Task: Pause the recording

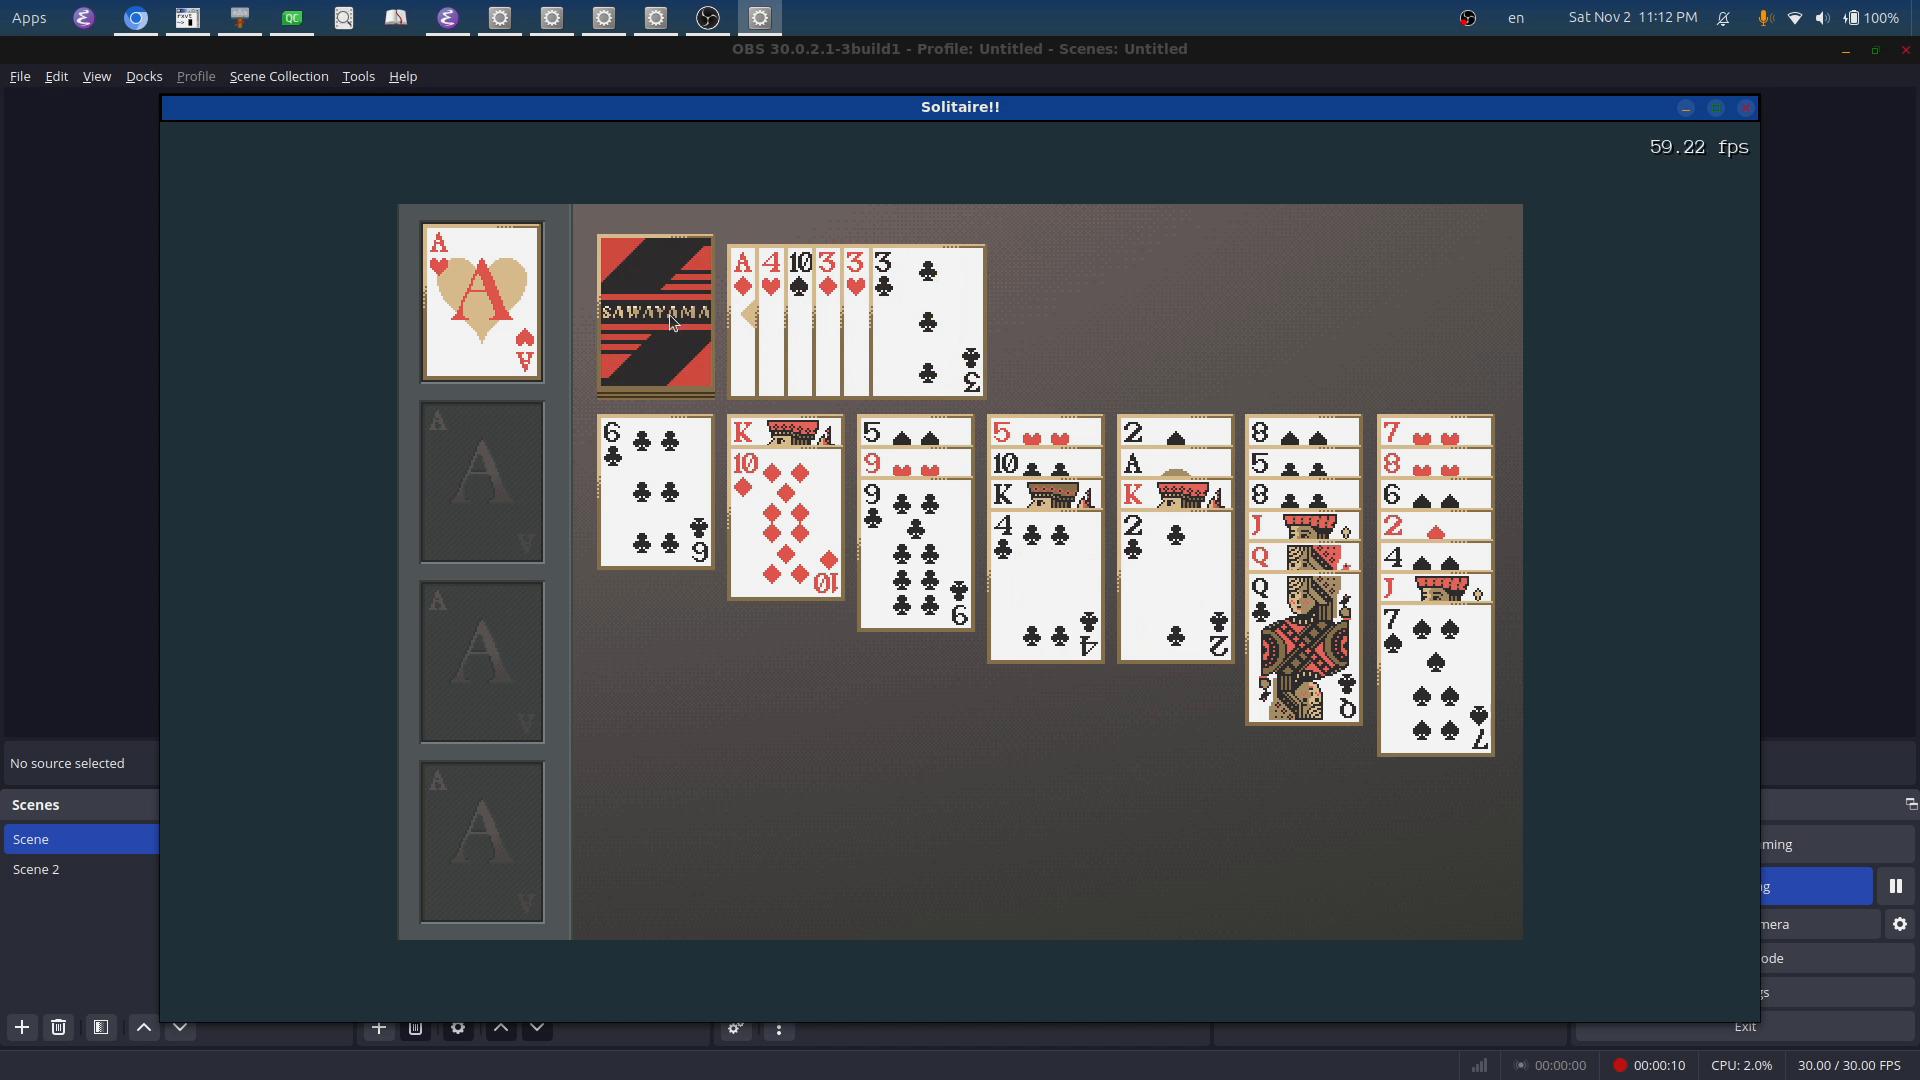Action: pos(1895,886)
